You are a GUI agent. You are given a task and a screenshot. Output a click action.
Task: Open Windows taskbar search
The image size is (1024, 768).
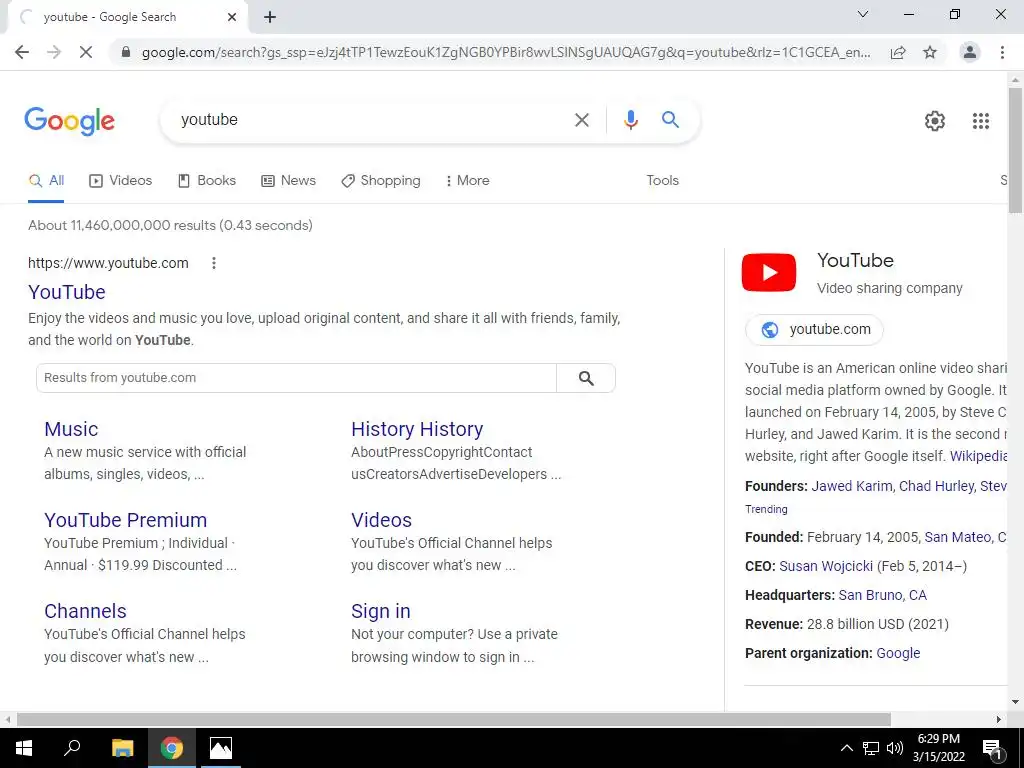72,748
